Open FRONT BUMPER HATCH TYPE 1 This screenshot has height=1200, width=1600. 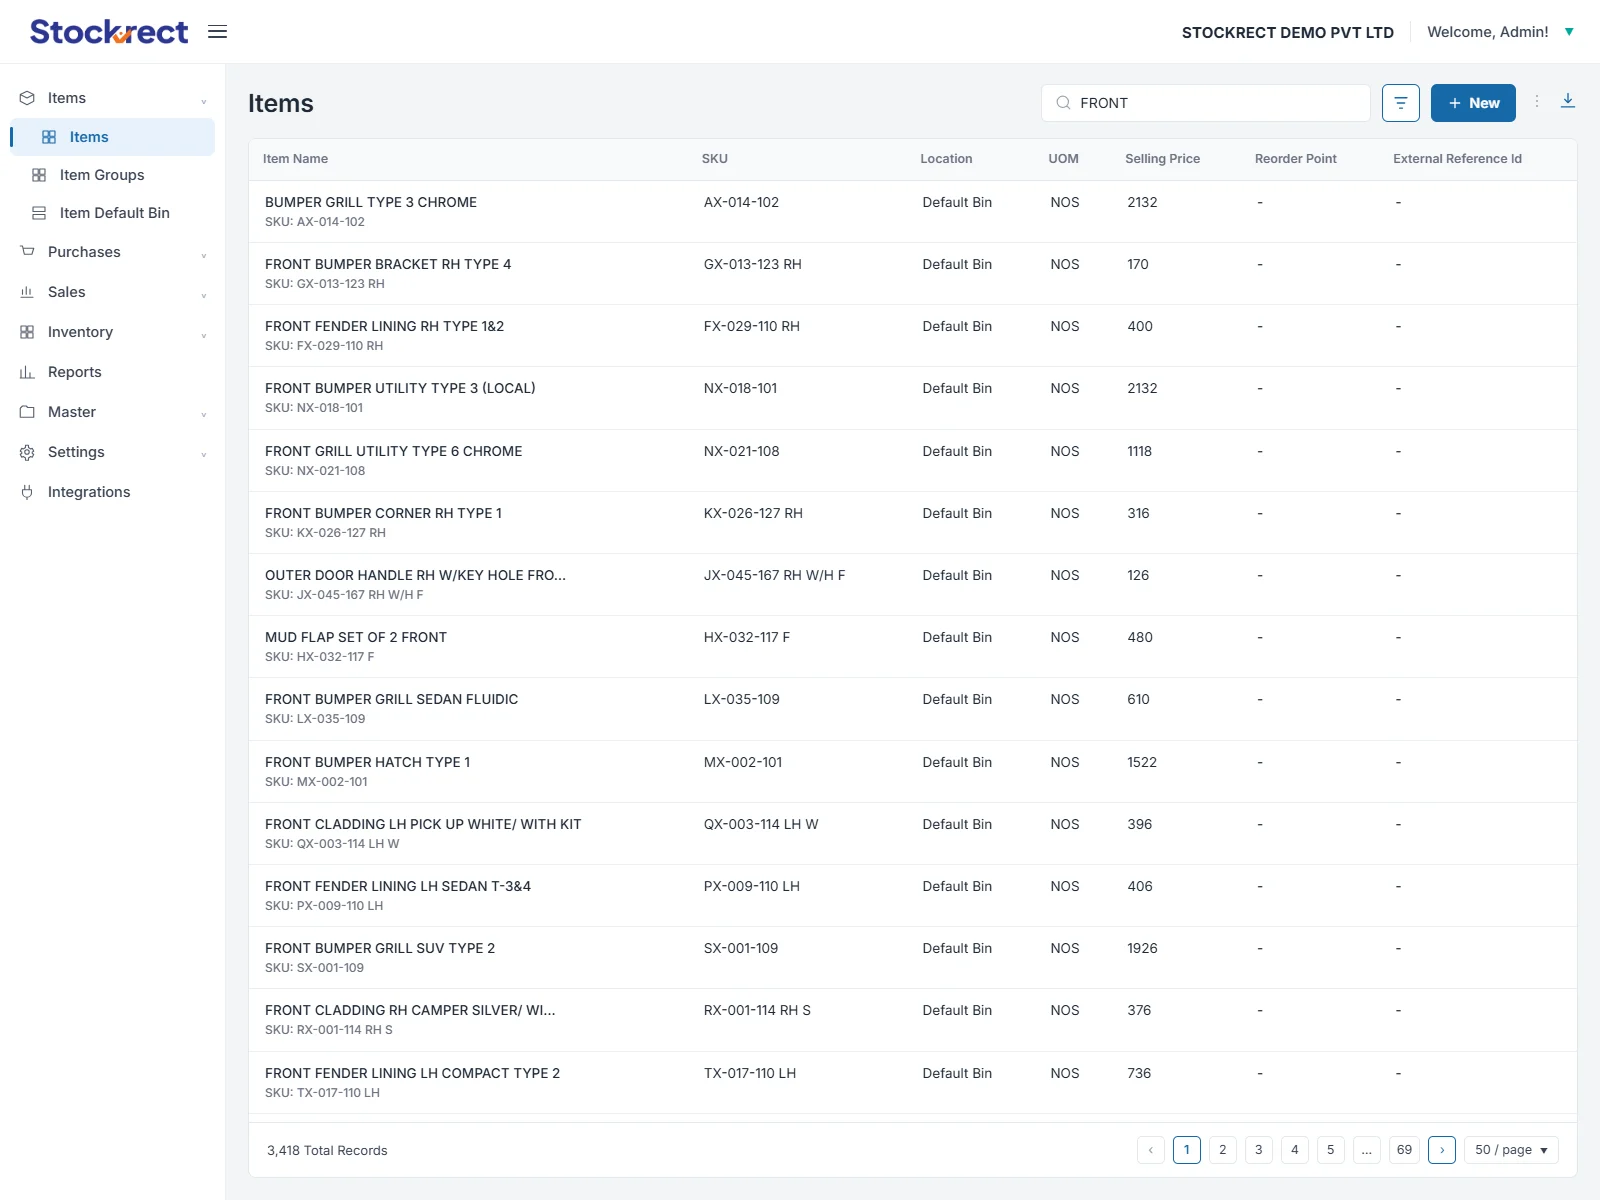click(368, 762)
